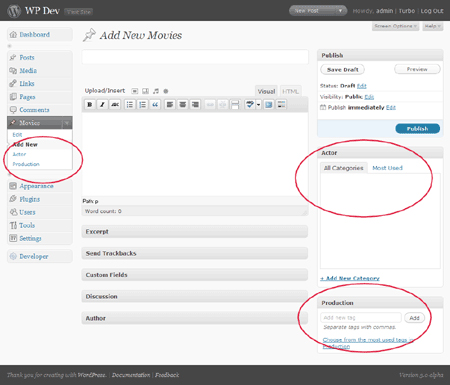Click the Preview button
This screenshot has width=450, height=385.
pyautogui.click(x=417, y=69)
